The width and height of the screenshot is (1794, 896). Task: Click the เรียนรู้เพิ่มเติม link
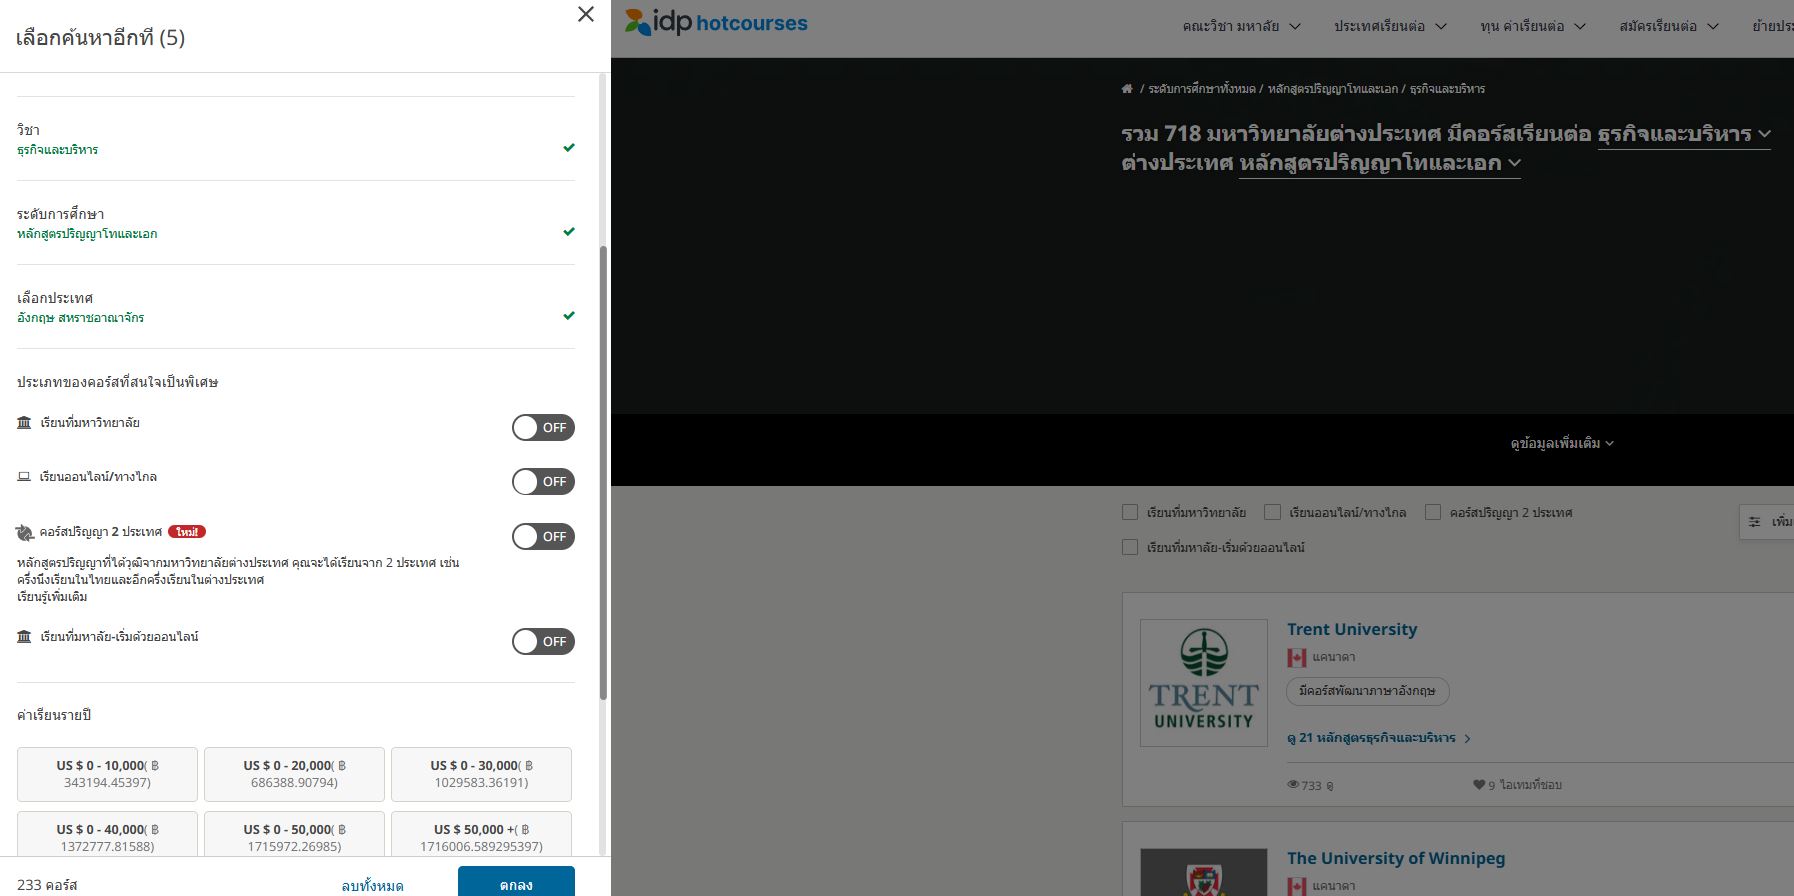pyautogui.click(x=52, y=597)
